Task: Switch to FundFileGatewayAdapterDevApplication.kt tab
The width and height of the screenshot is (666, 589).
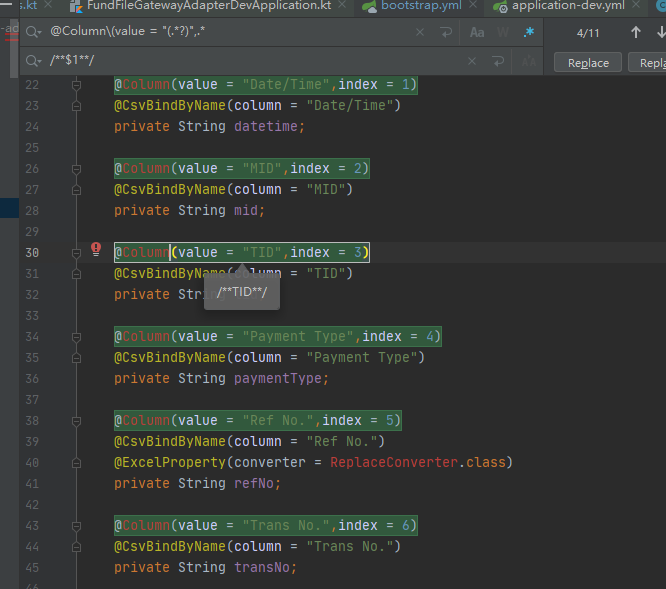Action: pos(209,6)
